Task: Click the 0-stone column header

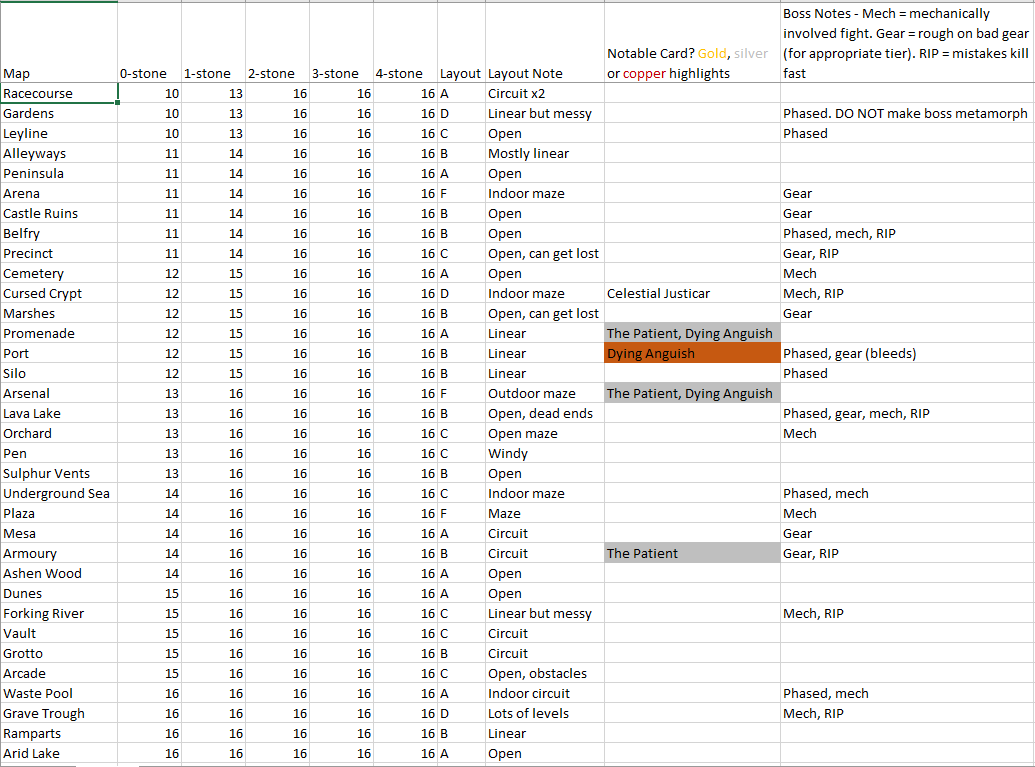Action: (149, 42)
